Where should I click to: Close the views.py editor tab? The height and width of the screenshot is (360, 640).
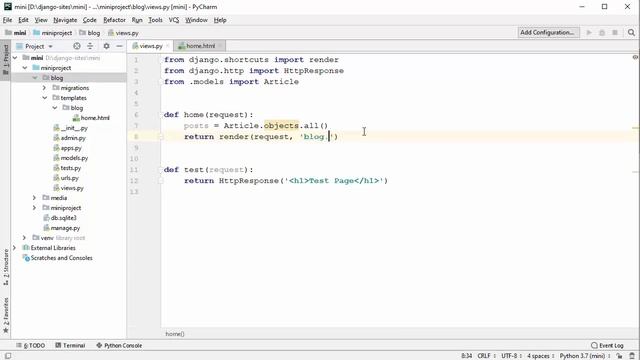(167, 46)
